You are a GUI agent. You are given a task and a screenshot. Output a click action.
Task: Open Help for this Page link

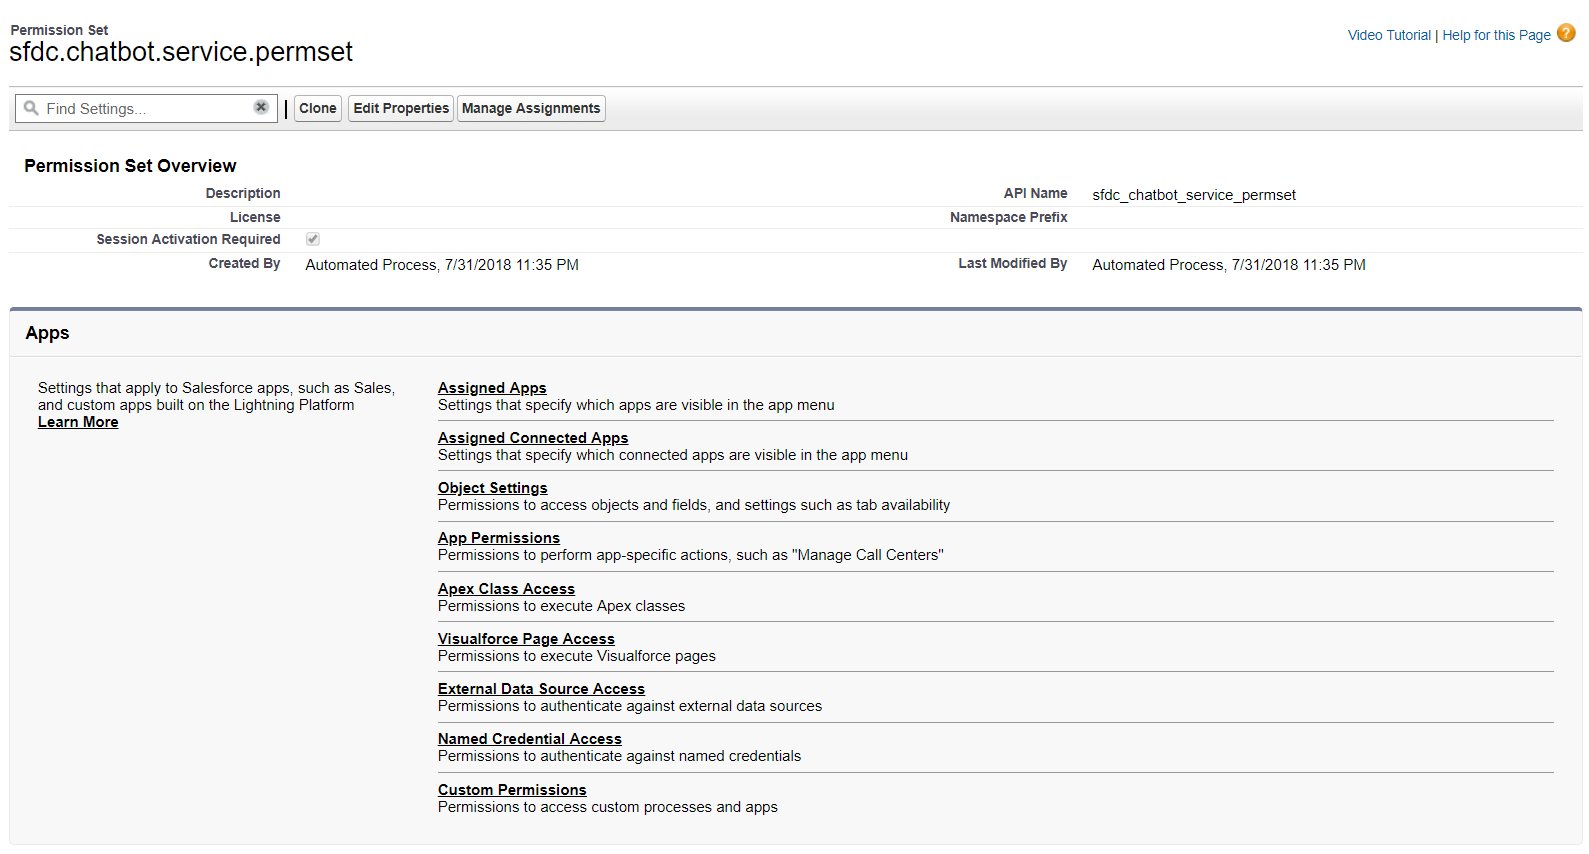(x=1496, y=35)
